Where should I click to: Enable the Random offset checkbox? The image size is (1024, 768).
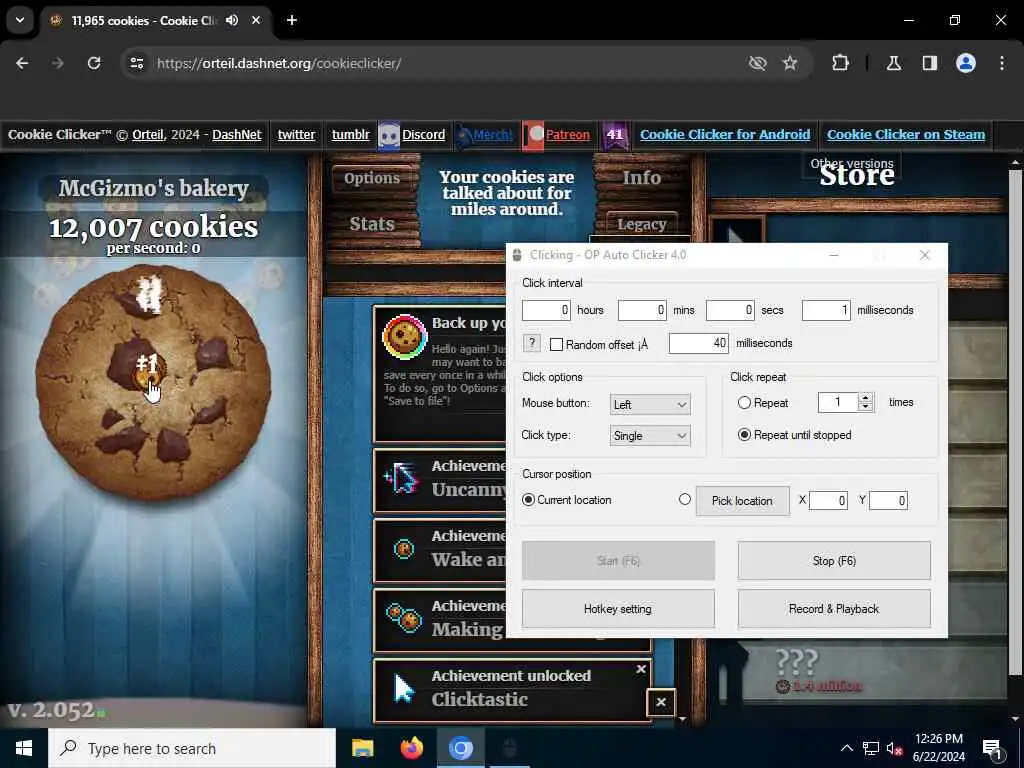pos(556,345)
